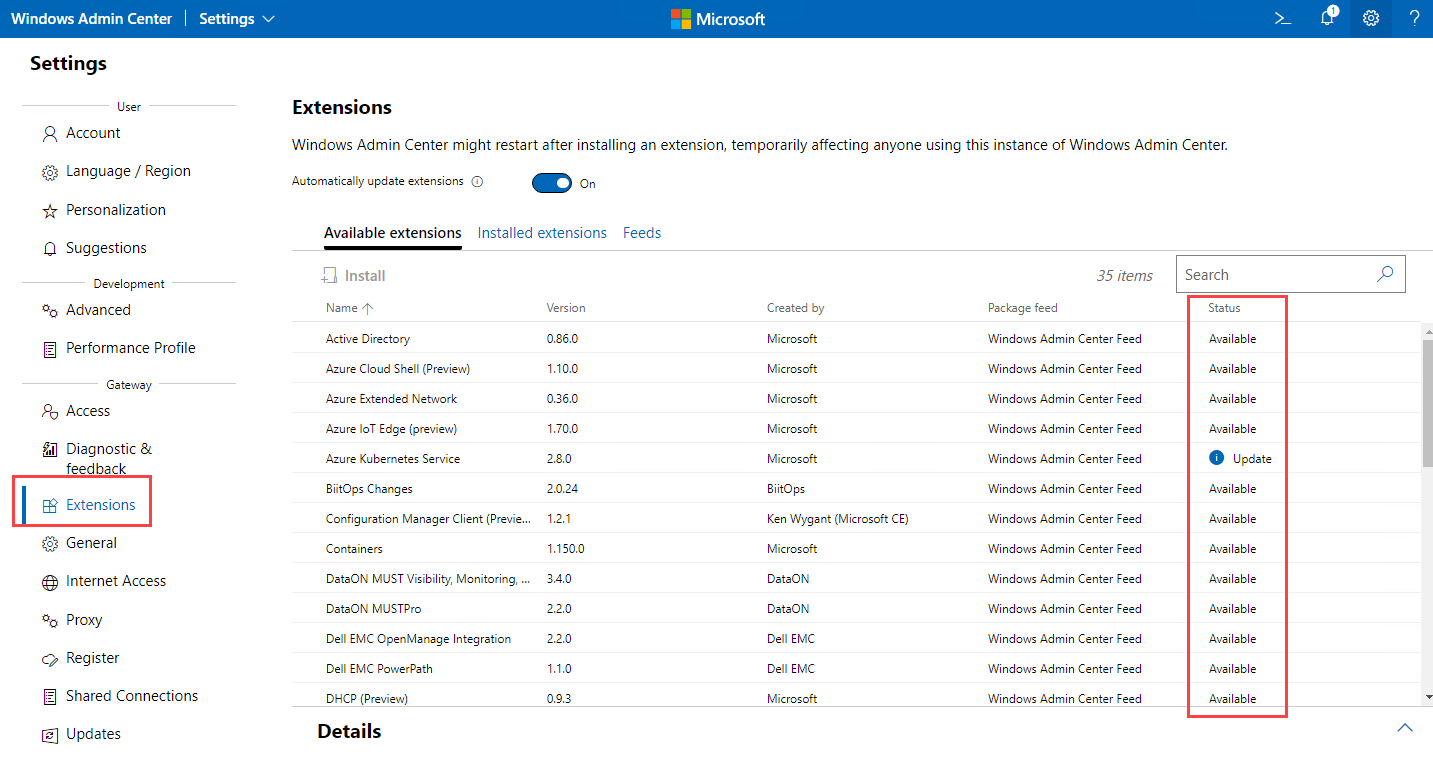
Task: Open Language / Region settings
Action: point(129,171)
